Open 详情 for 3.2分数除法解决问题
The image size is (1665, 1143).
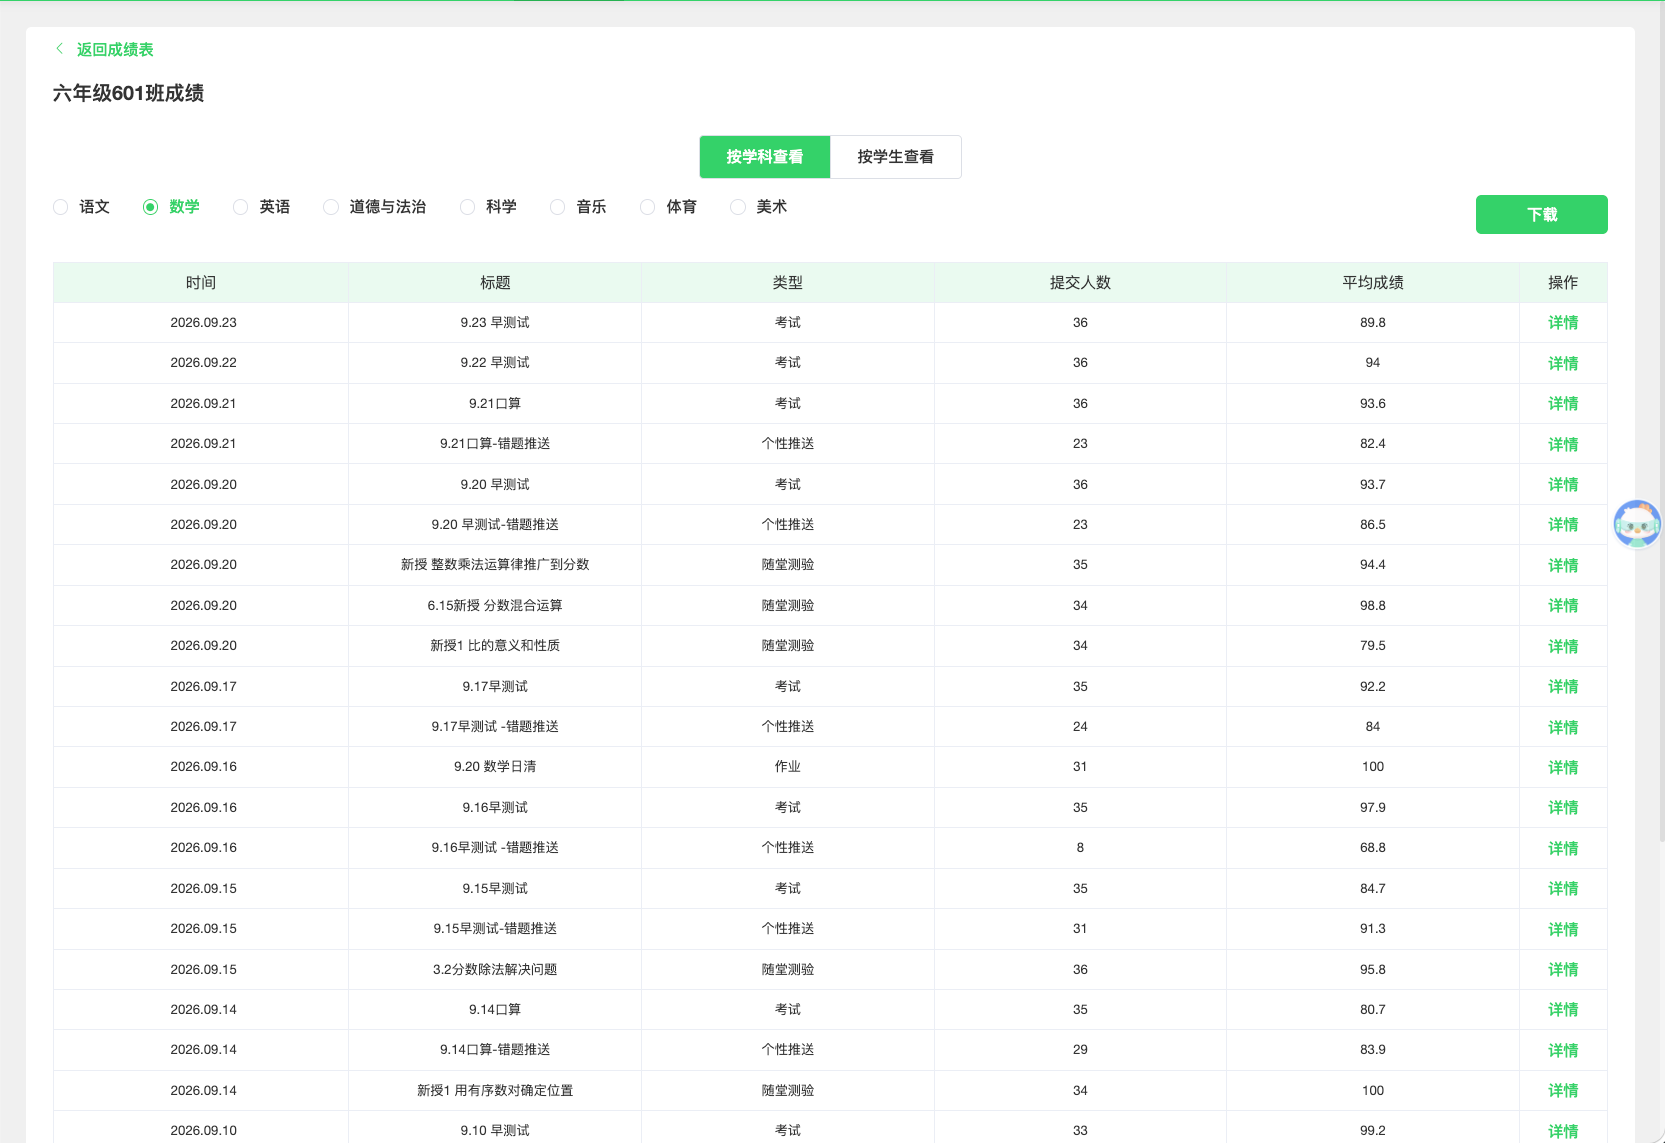(1563, 969)
